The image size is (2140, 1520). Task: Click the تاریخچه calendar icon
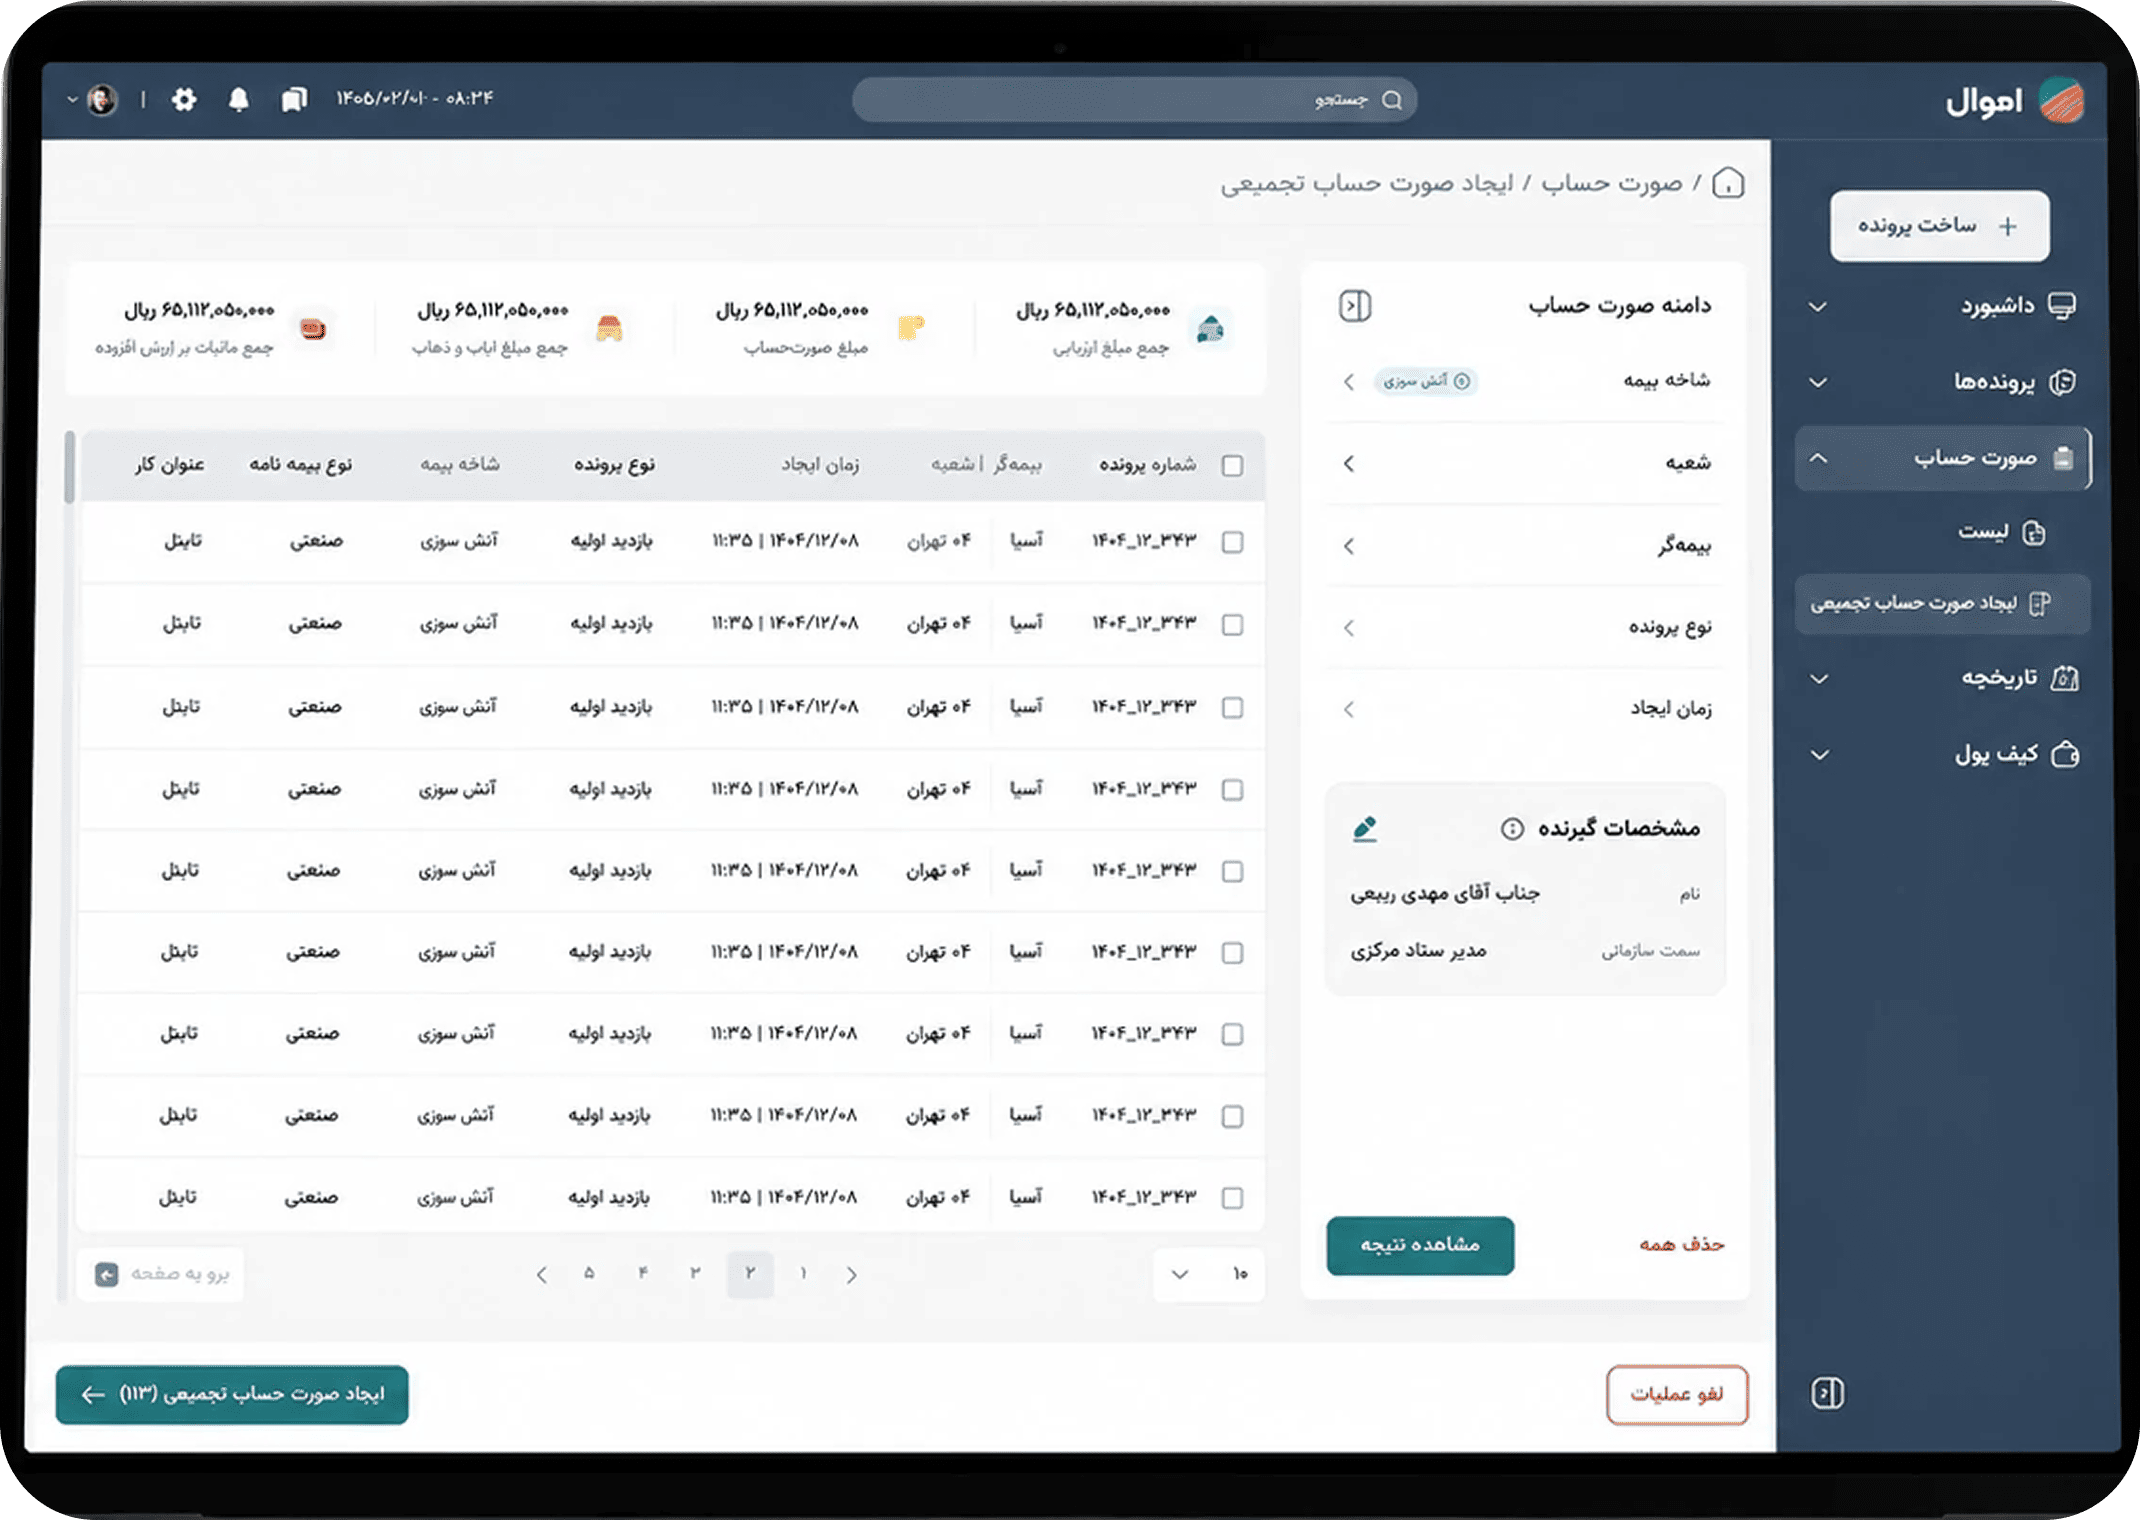(x=2064, y=678)
